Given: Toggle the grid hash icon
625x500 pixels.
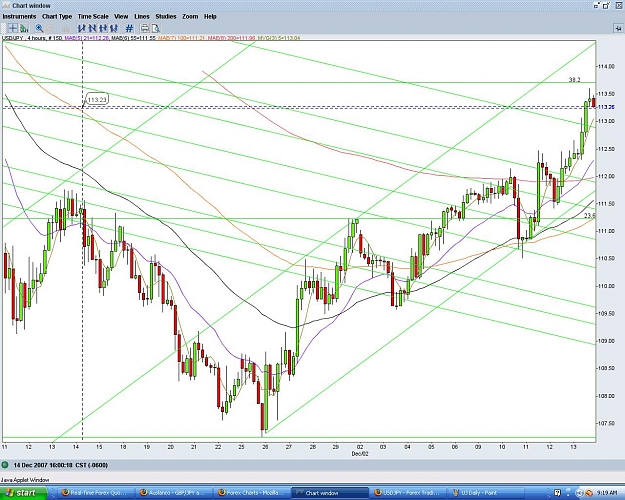Looking at the screenshot, I should coord(129,28).
